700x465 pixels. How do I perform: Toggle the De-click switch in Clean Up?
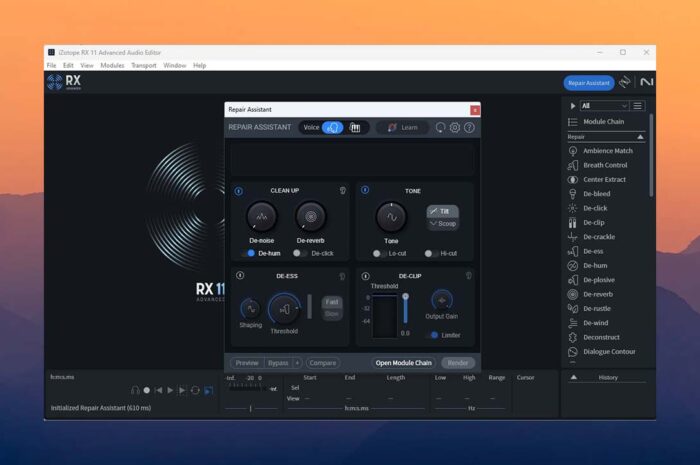[x=300, y=253]
